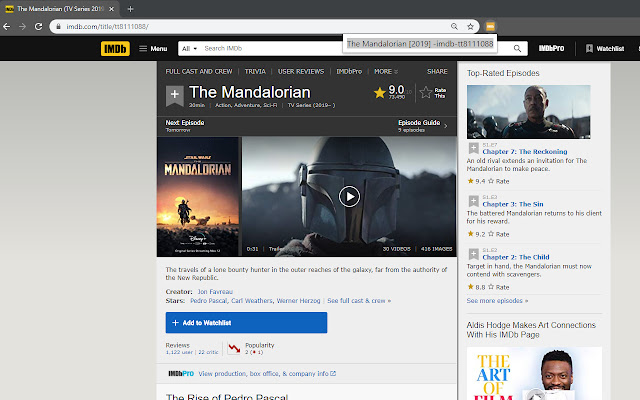This screenshot has width=640, height=400.
Task: Open The Art of Film thumbnail
Action: tap(534, 373)
